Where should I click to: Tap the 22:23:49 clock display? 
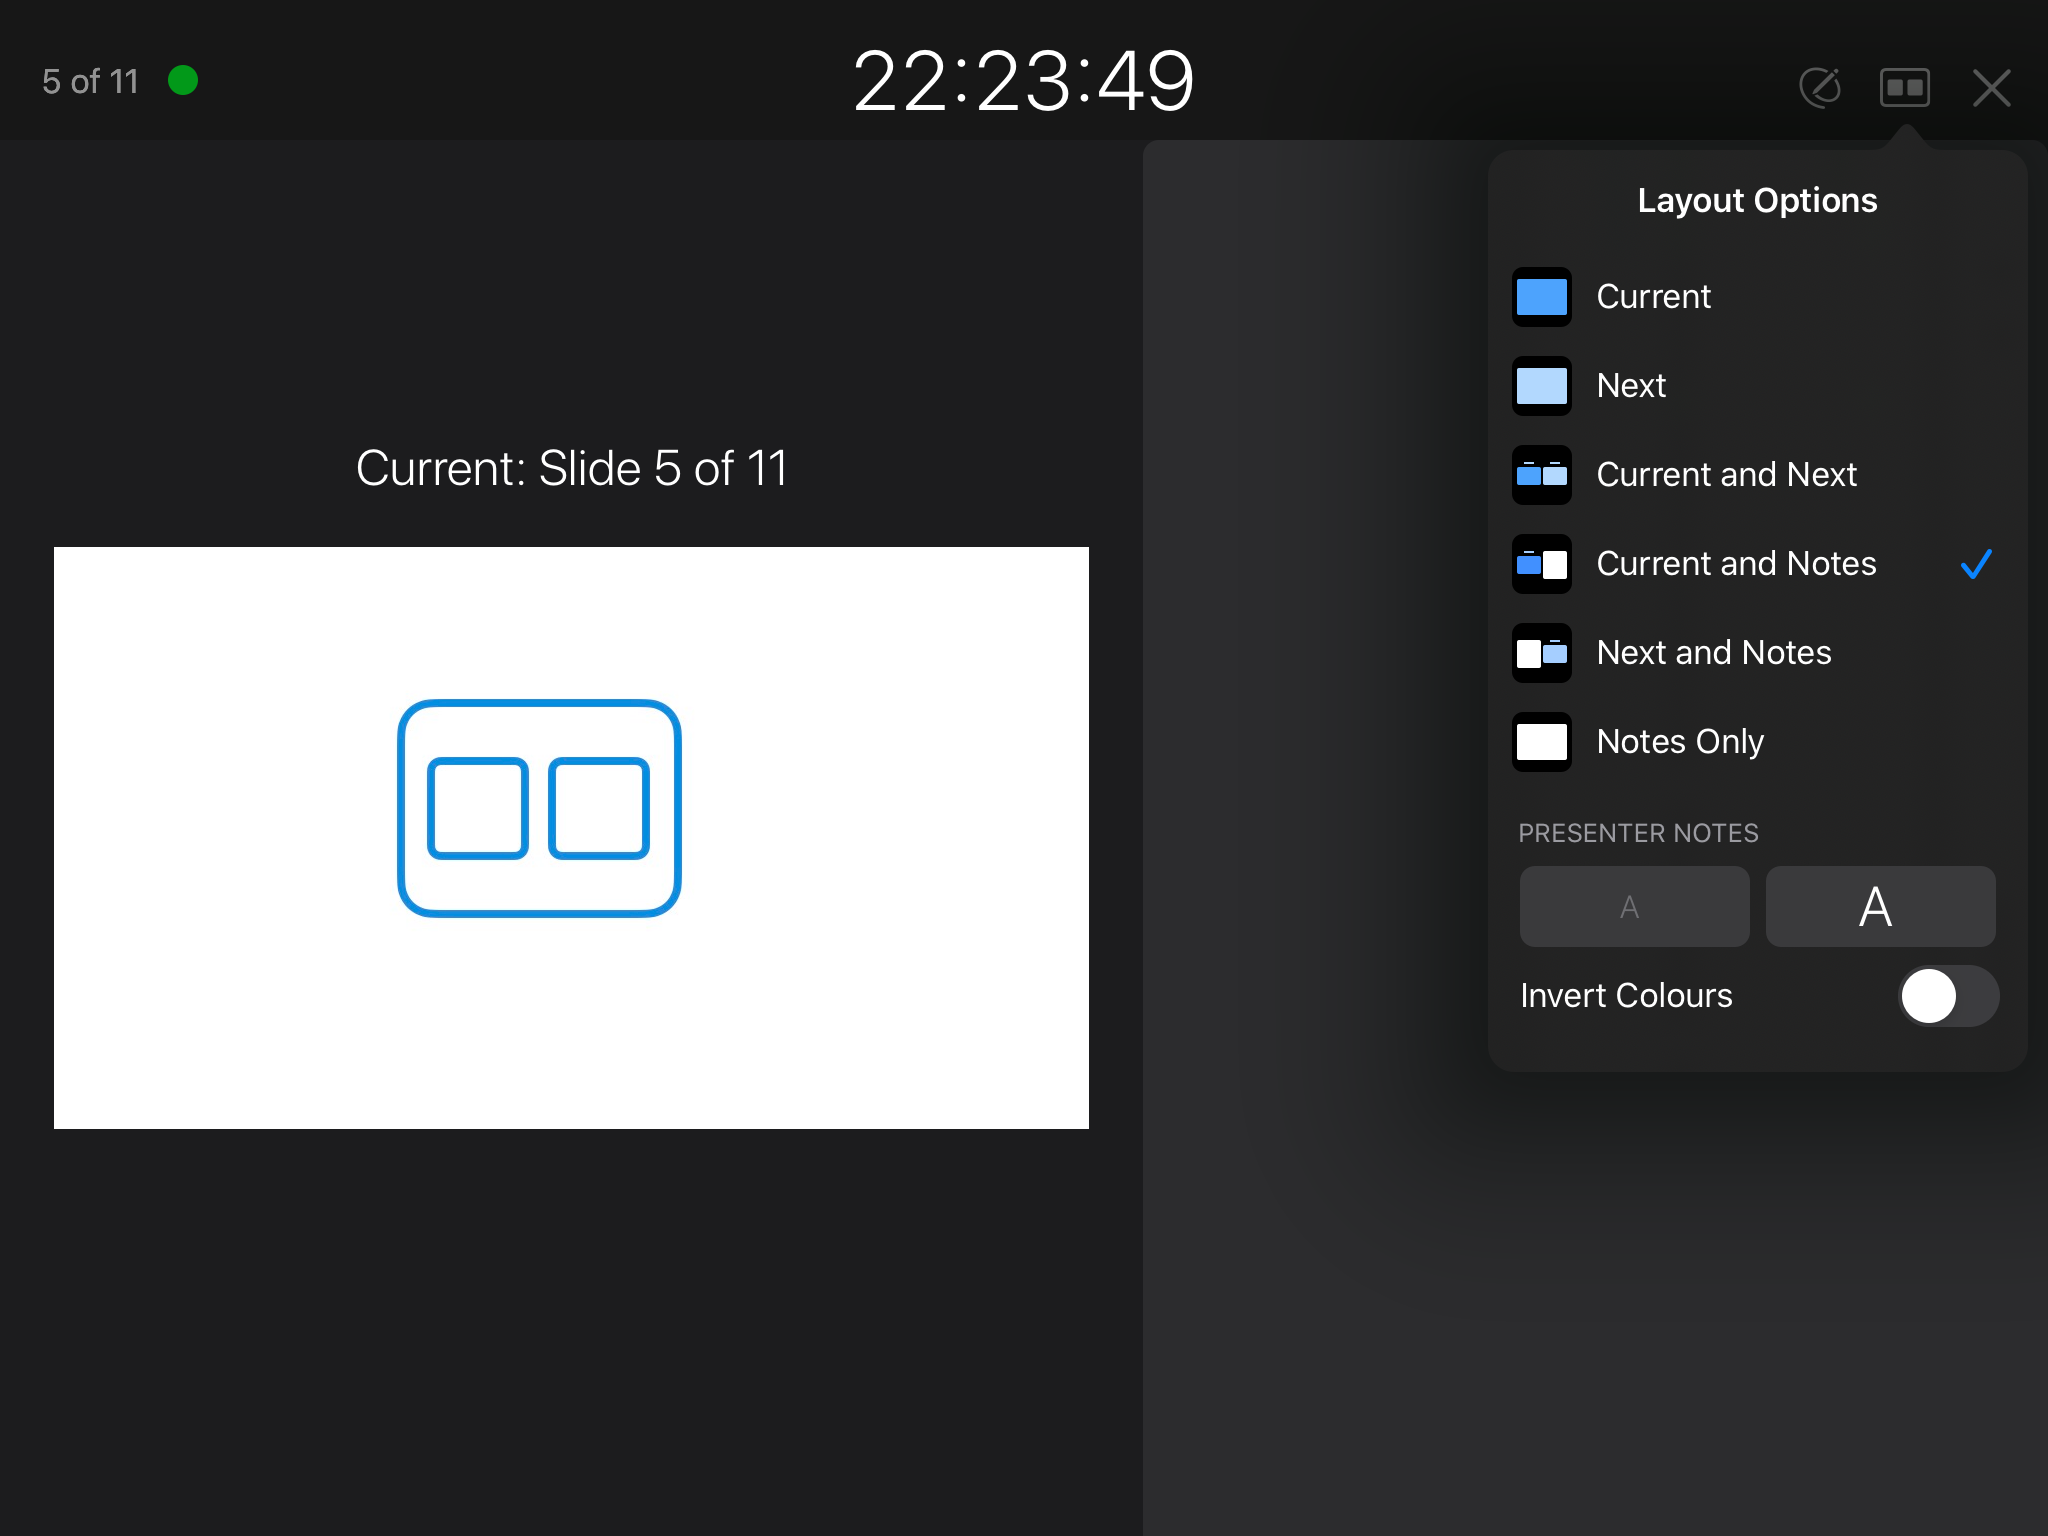pos(1023,81)
